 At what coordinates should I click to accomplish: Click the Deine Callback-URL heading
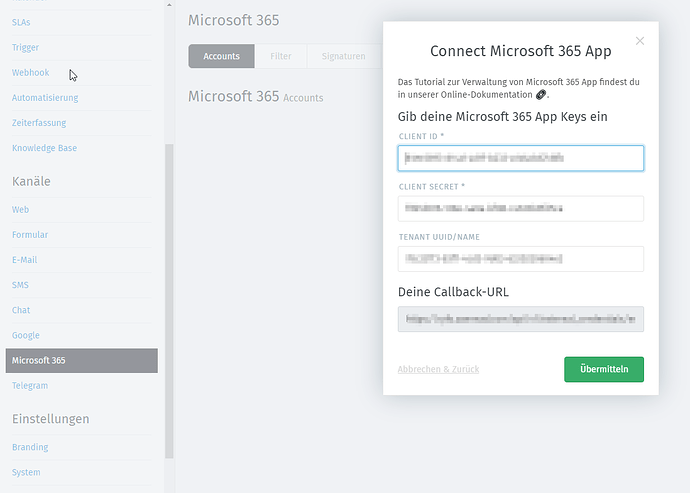coord(453,292)
